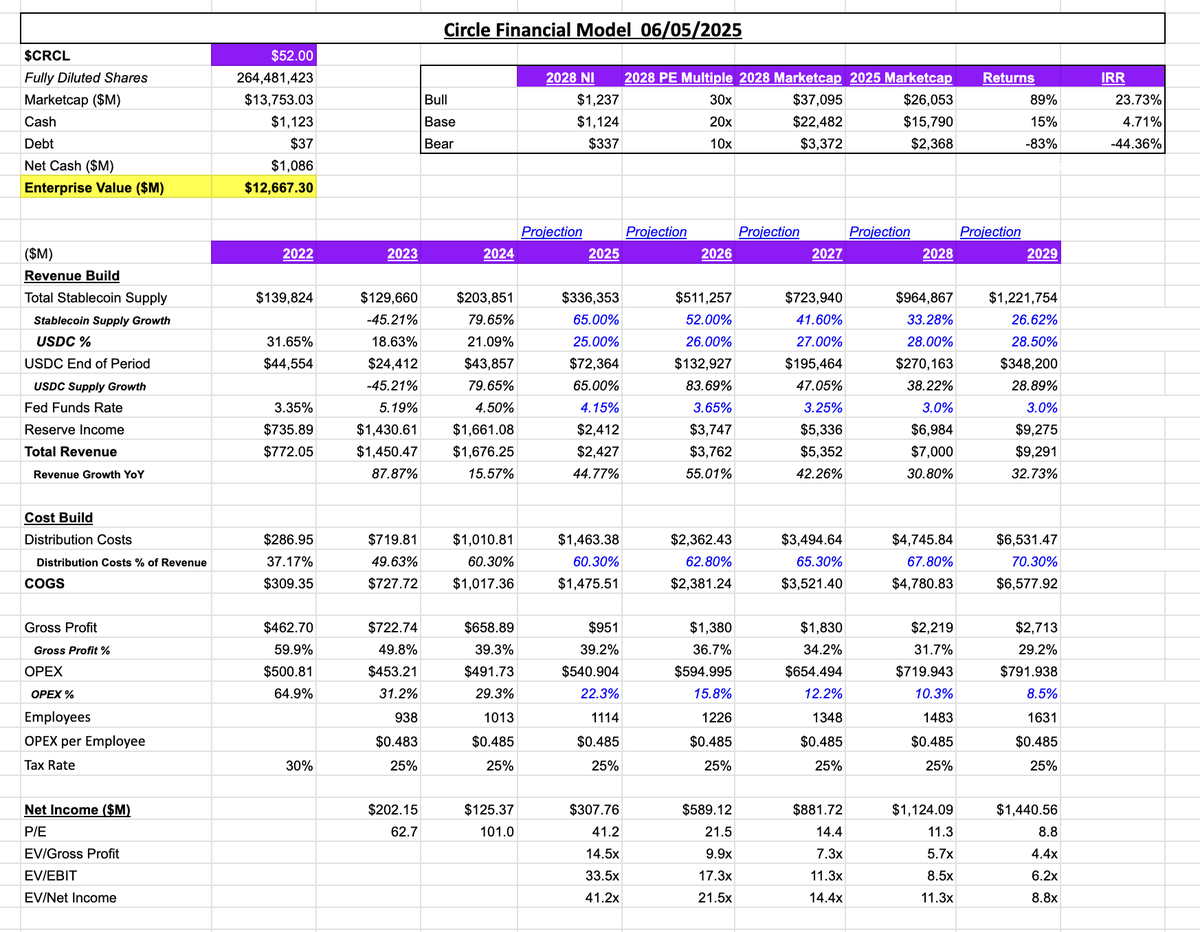
Task: Select EV/EBIT 2027 value 11.3x
Action: [826, 875]
